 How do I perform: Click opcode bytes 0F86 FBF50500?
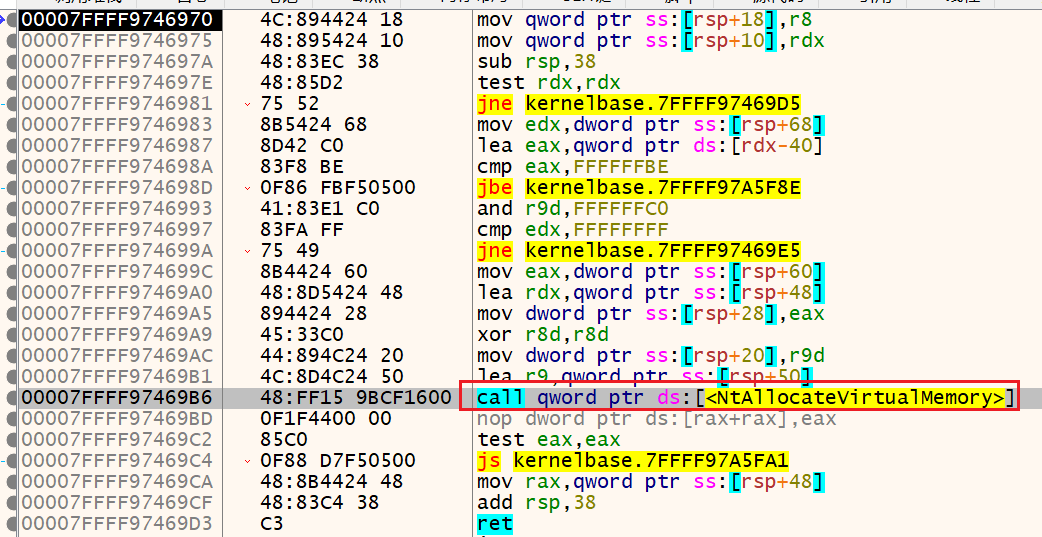338,188
